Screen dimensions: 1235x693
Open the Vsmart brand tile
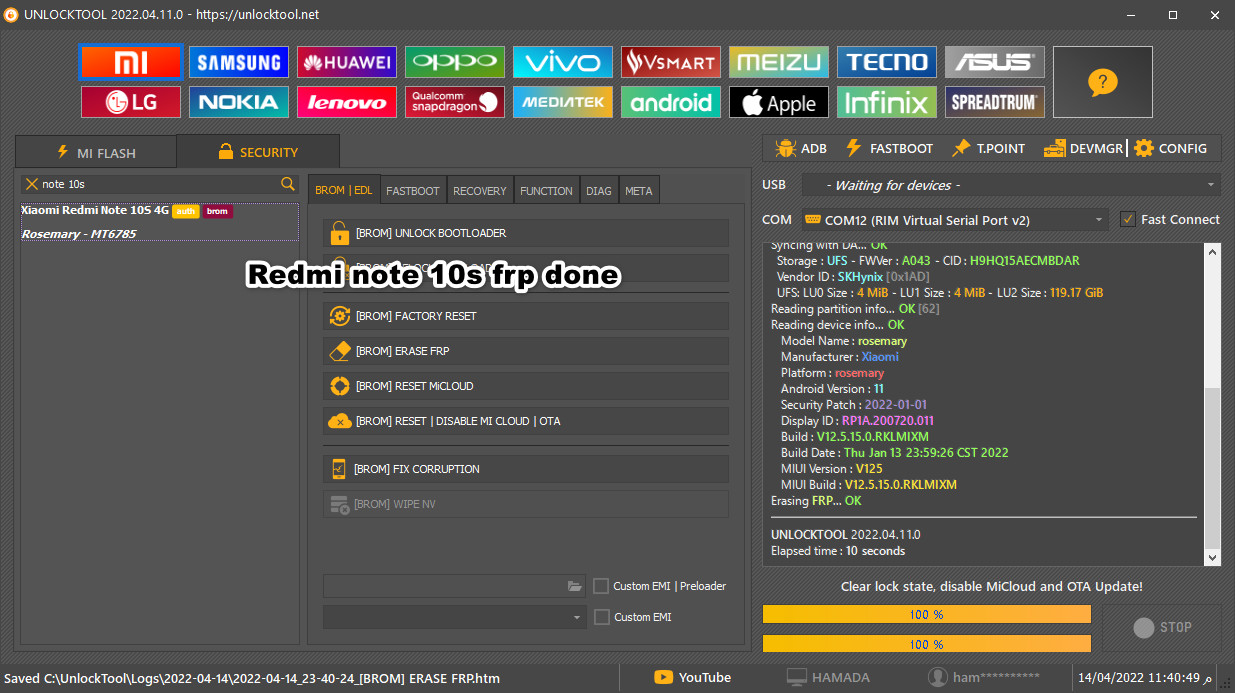[x=670, y=62]
